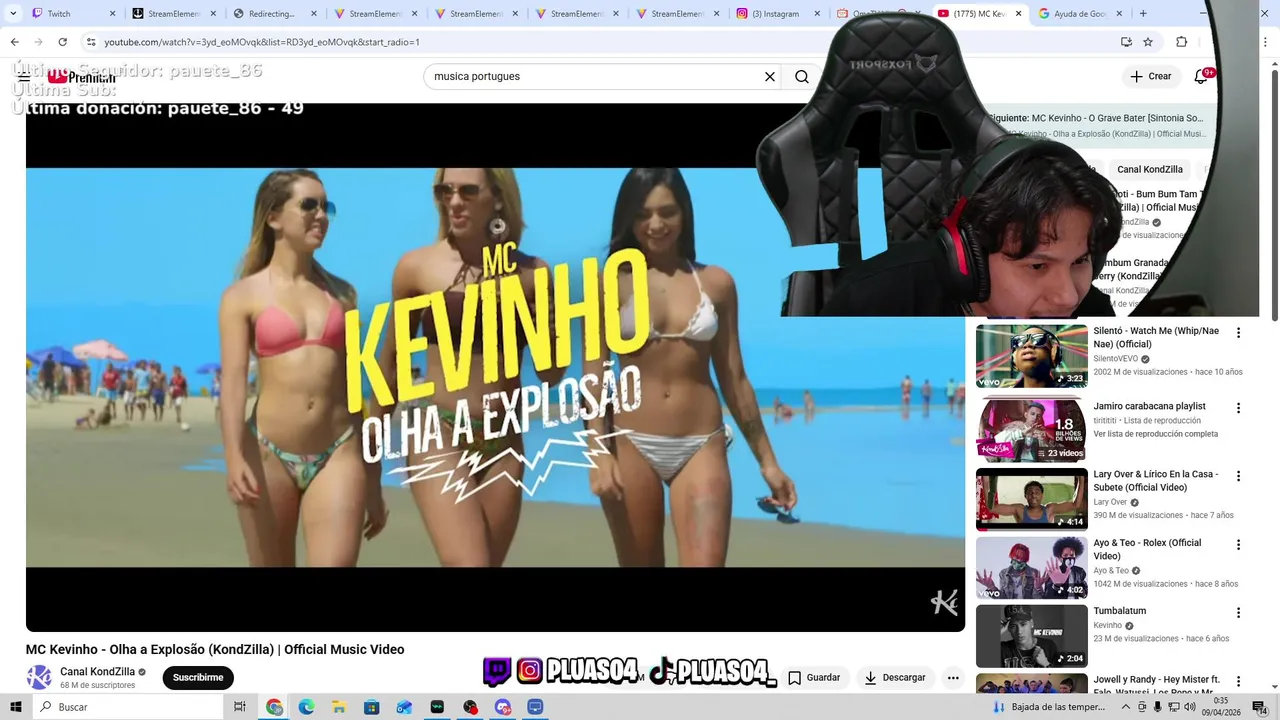Reload the page with the refresh icon
This screenshot has width=1280, height=720.
click(62, 42)
